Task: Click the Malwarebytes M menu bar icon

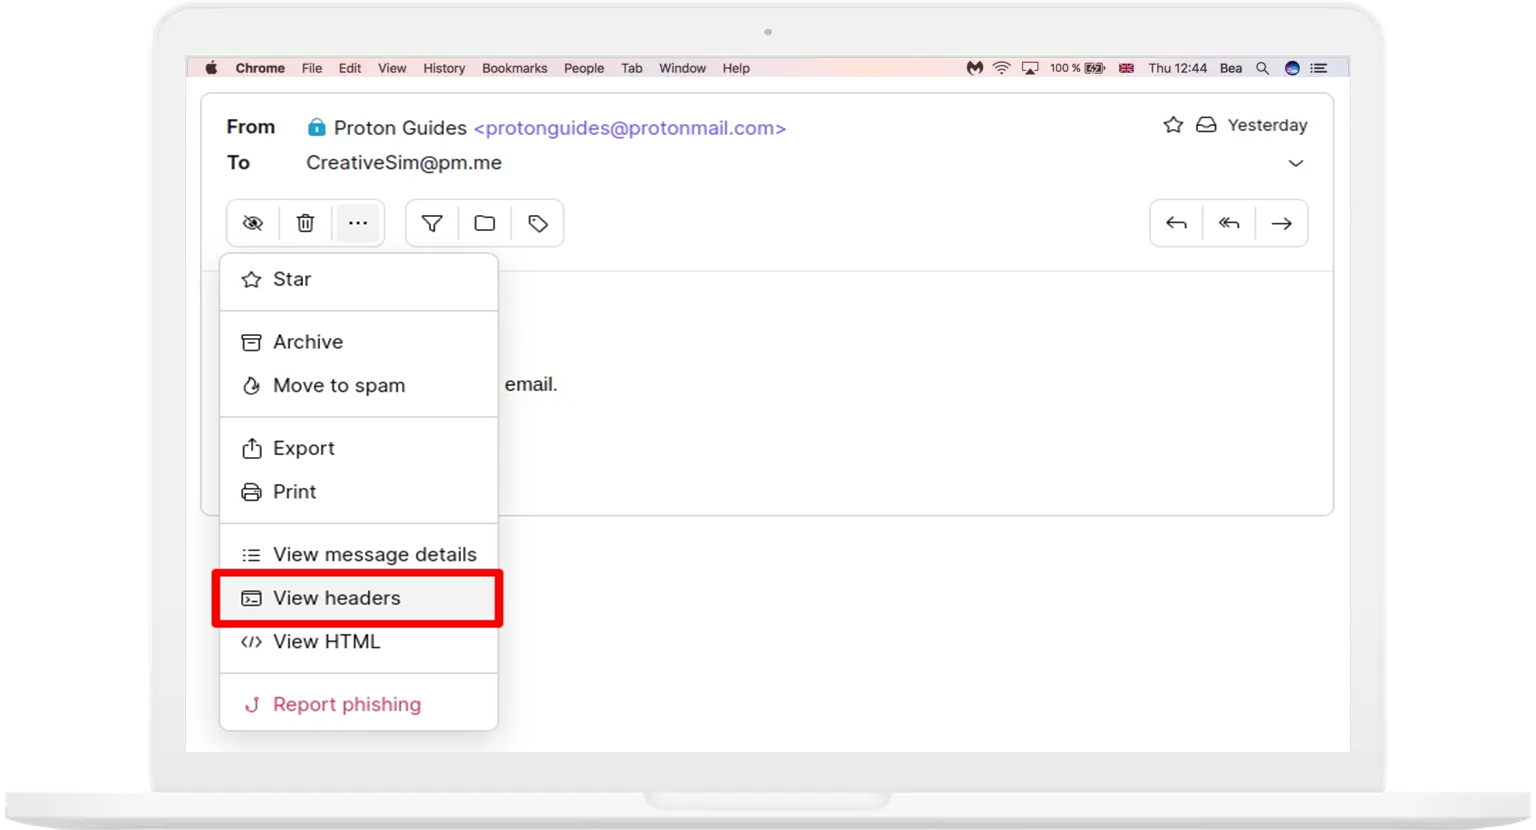Action: 974,68
